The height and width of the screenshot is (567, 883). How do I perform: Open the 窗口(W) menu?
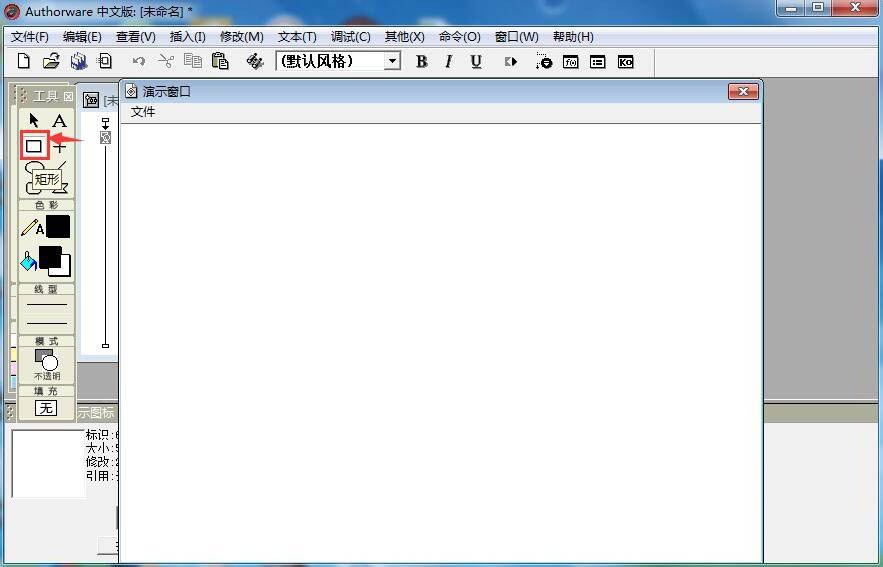point(516,37)
